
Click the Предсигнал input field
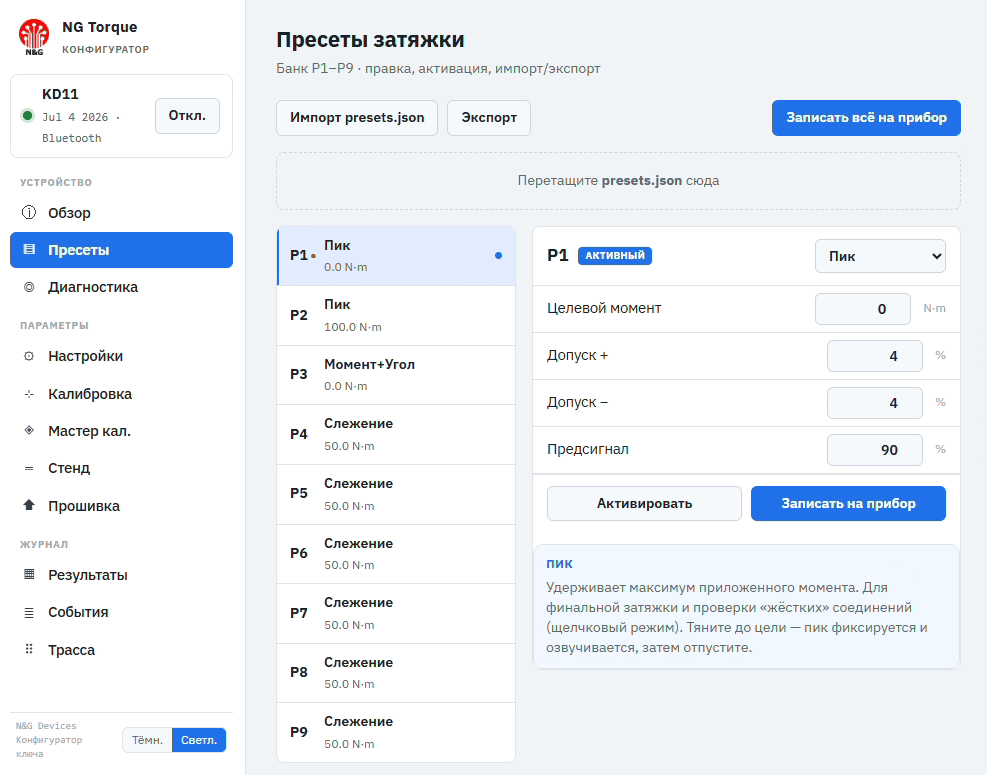click(x=875, y=450)
